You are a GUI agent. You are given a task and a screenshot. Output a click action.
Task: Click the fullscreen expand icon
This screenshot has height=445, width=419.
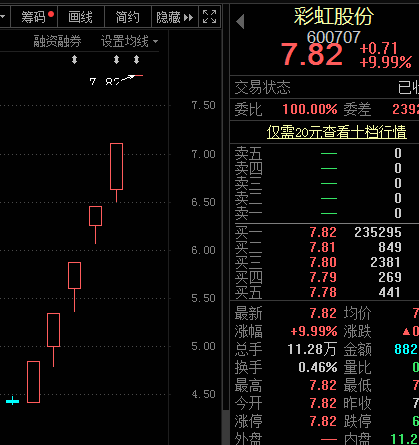(209, 16)
